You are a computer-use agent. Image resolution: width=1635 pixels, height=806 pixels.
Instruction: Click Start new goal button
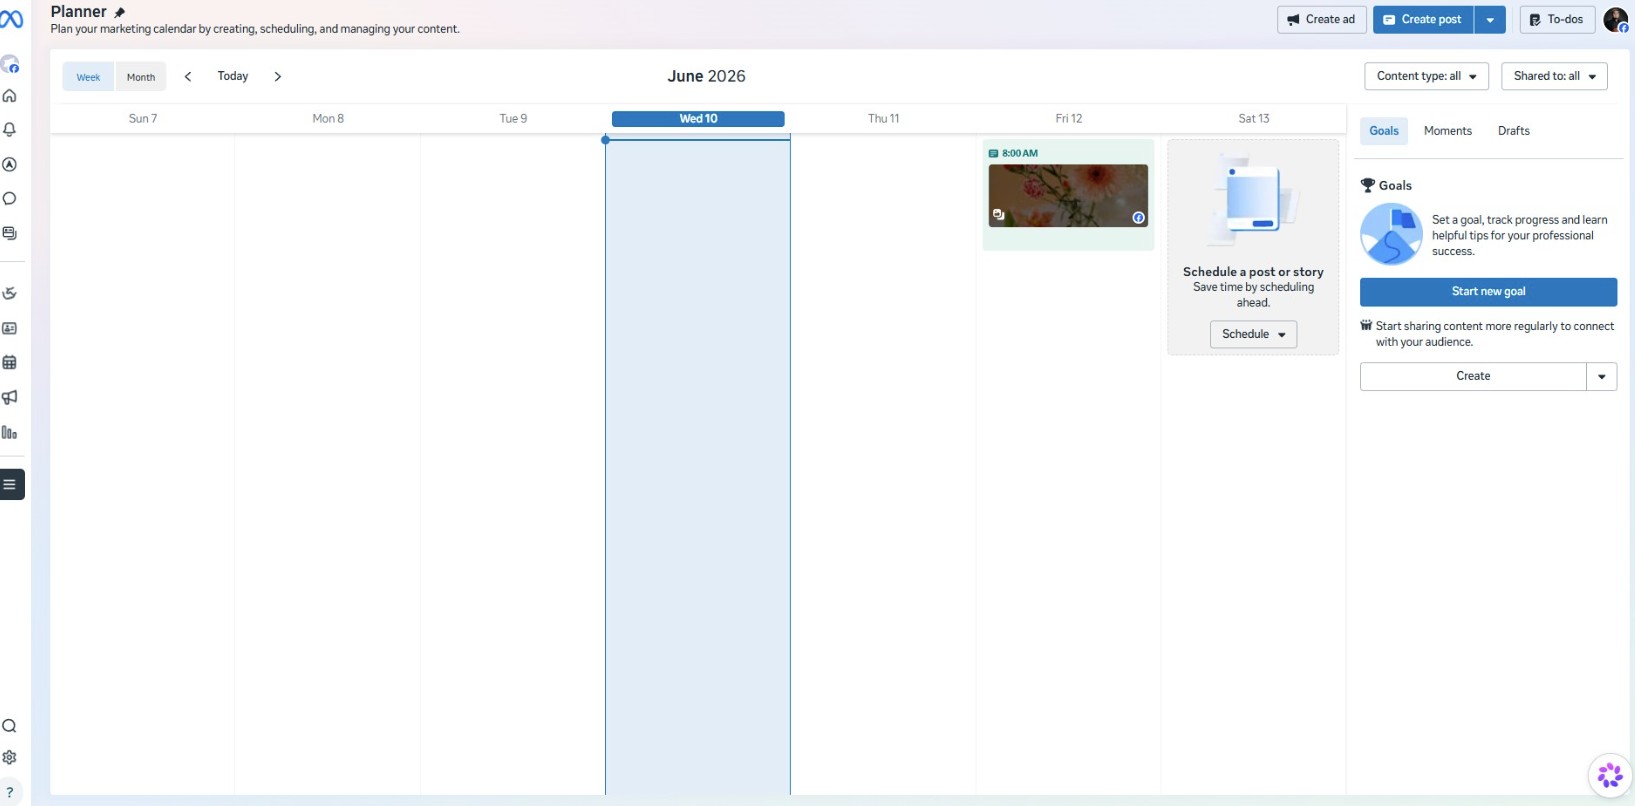[1488, 292]
